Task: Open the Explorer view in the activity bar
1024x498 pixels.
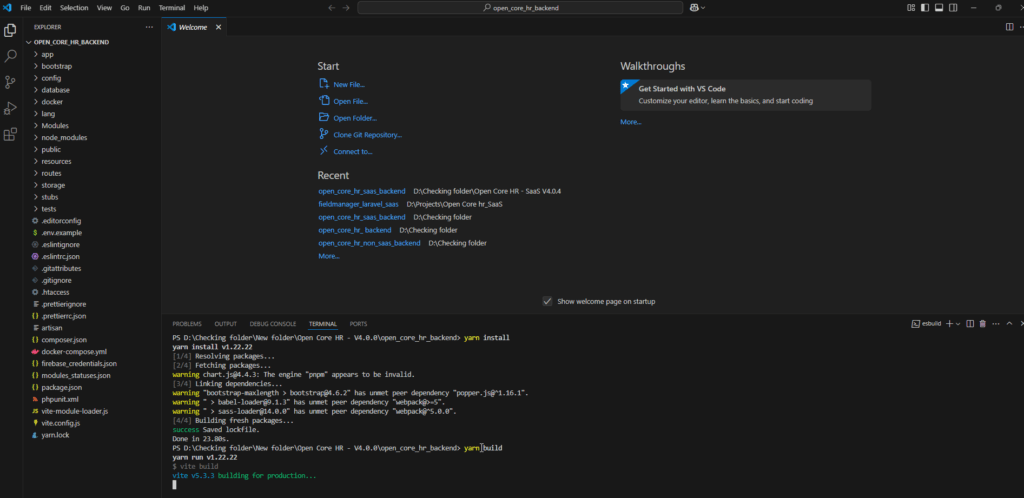Action: (10, 30)
